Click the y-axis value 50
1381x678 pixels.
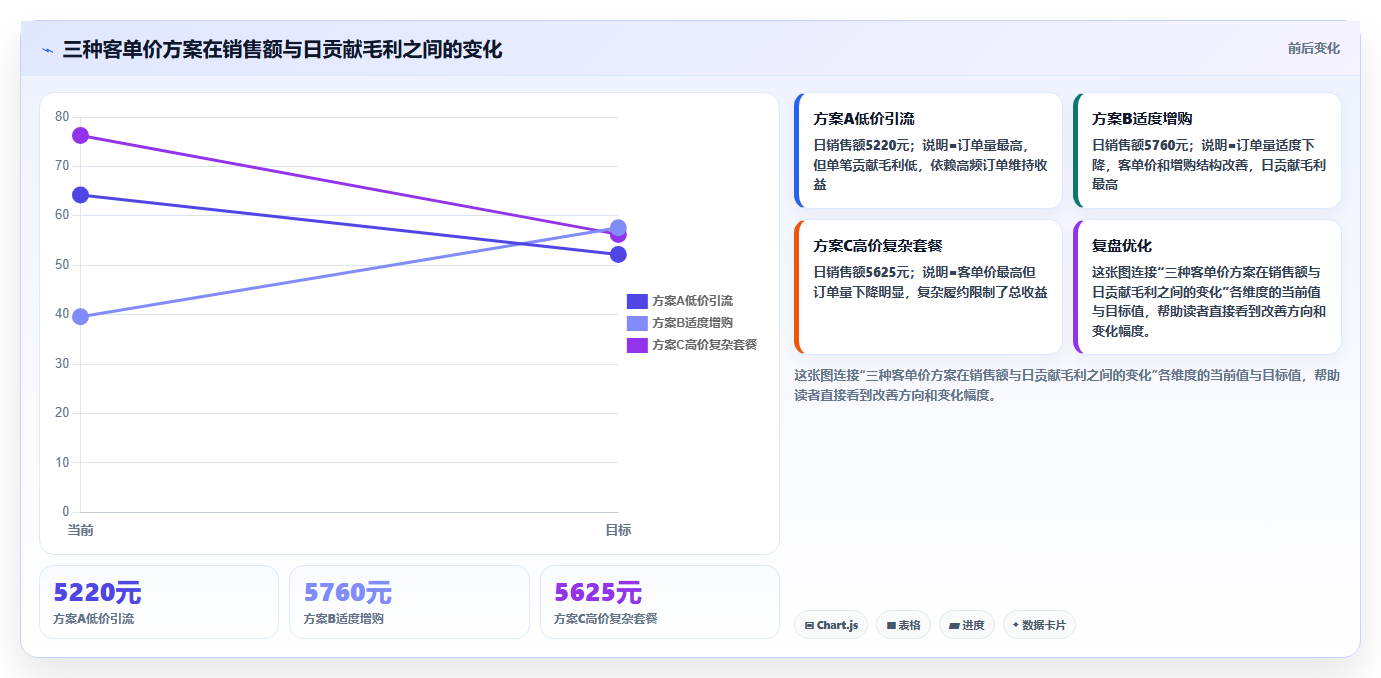[62, 265]
